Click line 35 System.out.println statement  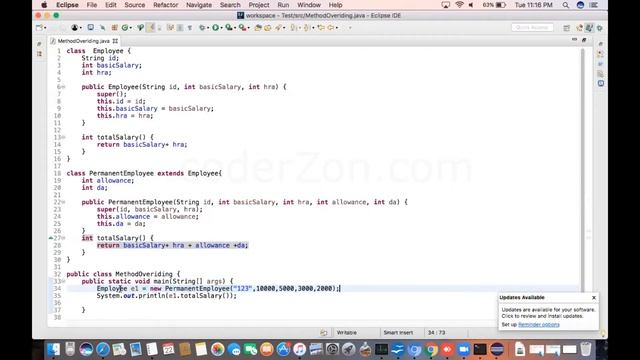pos(167,296)
